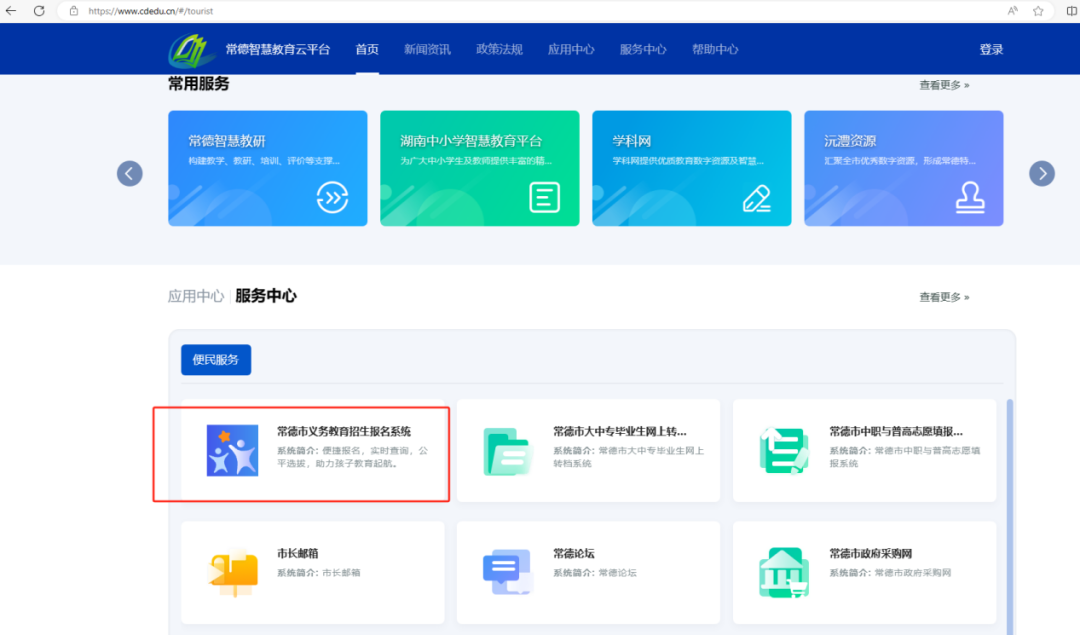The image size is (1080, 635).
Task: Open the 新闻资讯 nav item
Action: 427,50
